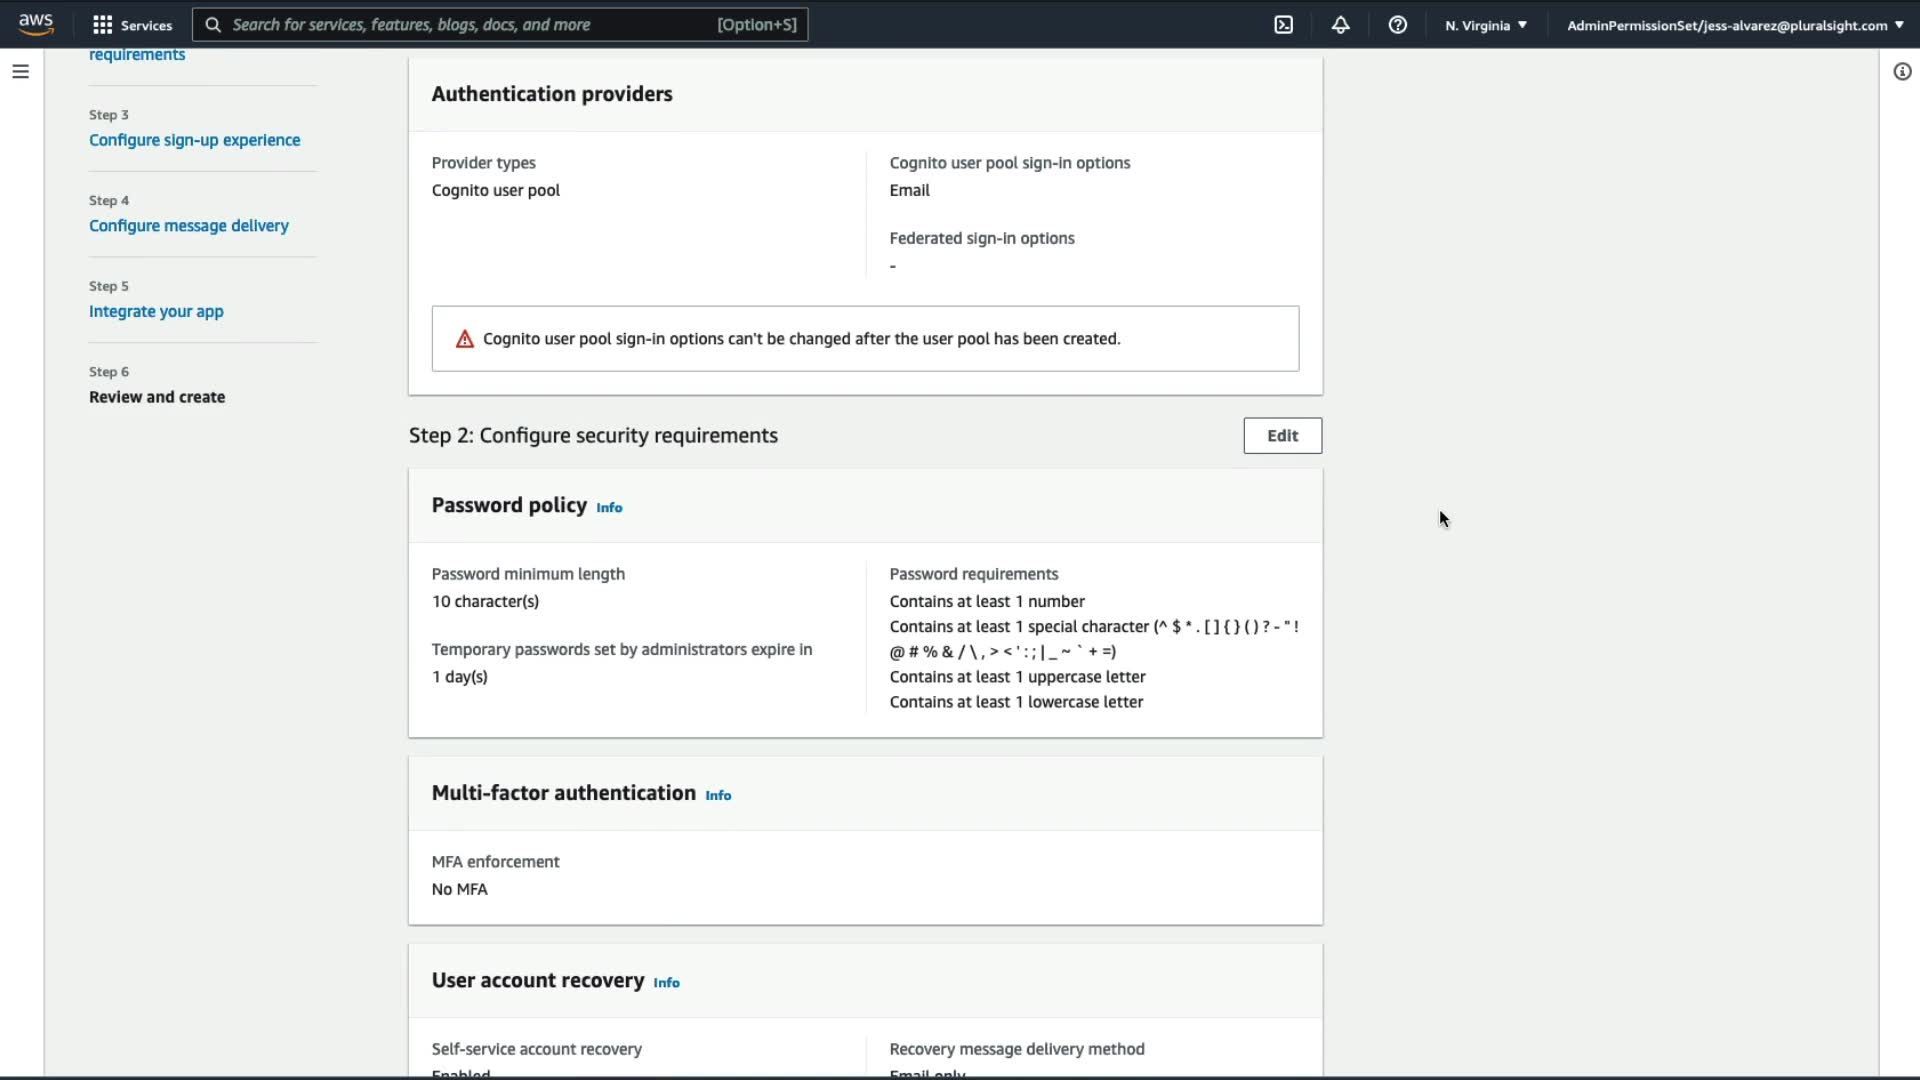The width and height of the screenshot is (1920, 1080).
Task: Open Password policy Info link
Action: point(609,508)
